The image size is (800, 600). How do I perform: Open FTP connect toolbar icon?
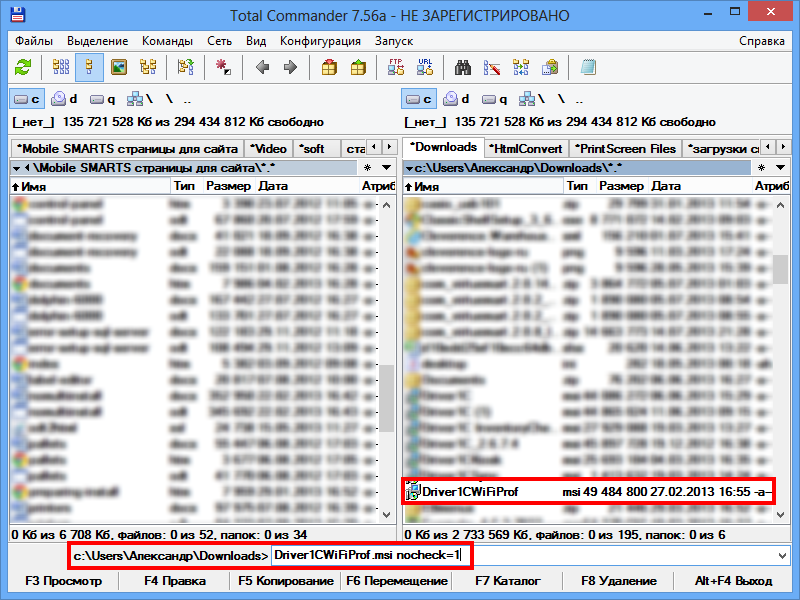396,67
